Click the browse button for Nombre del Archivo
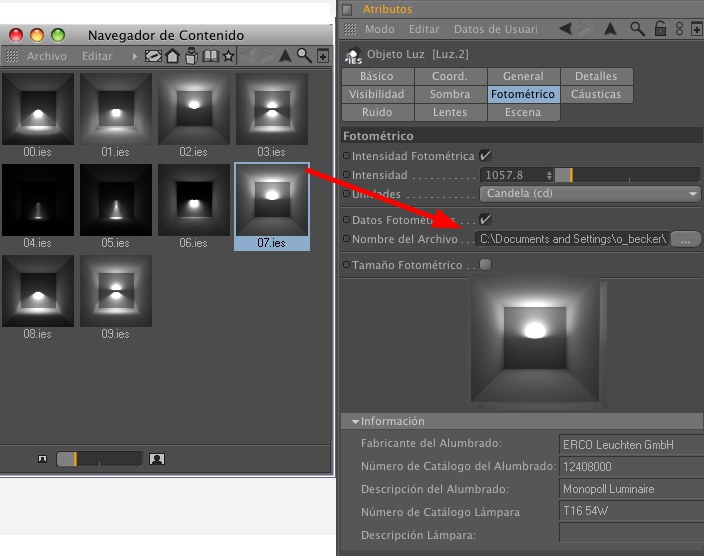The height and width of the screenshot is (556, 704). (686, 240)
